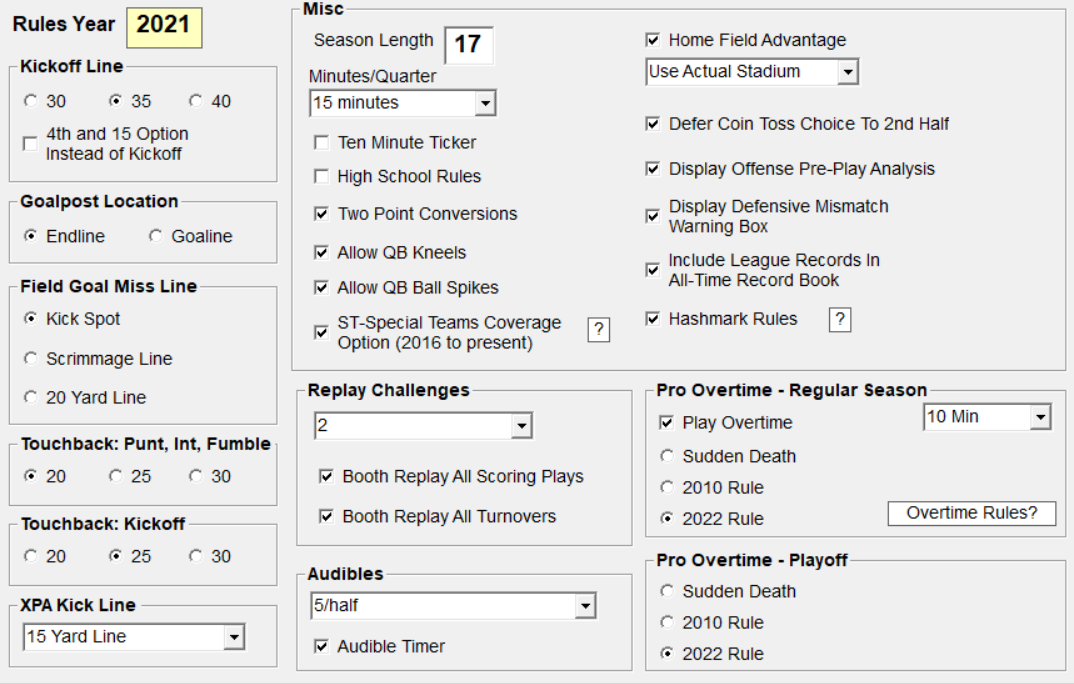Pick Sudden Death for Playoff overtime
1074x684 pixels.
[x=667, y=592]
